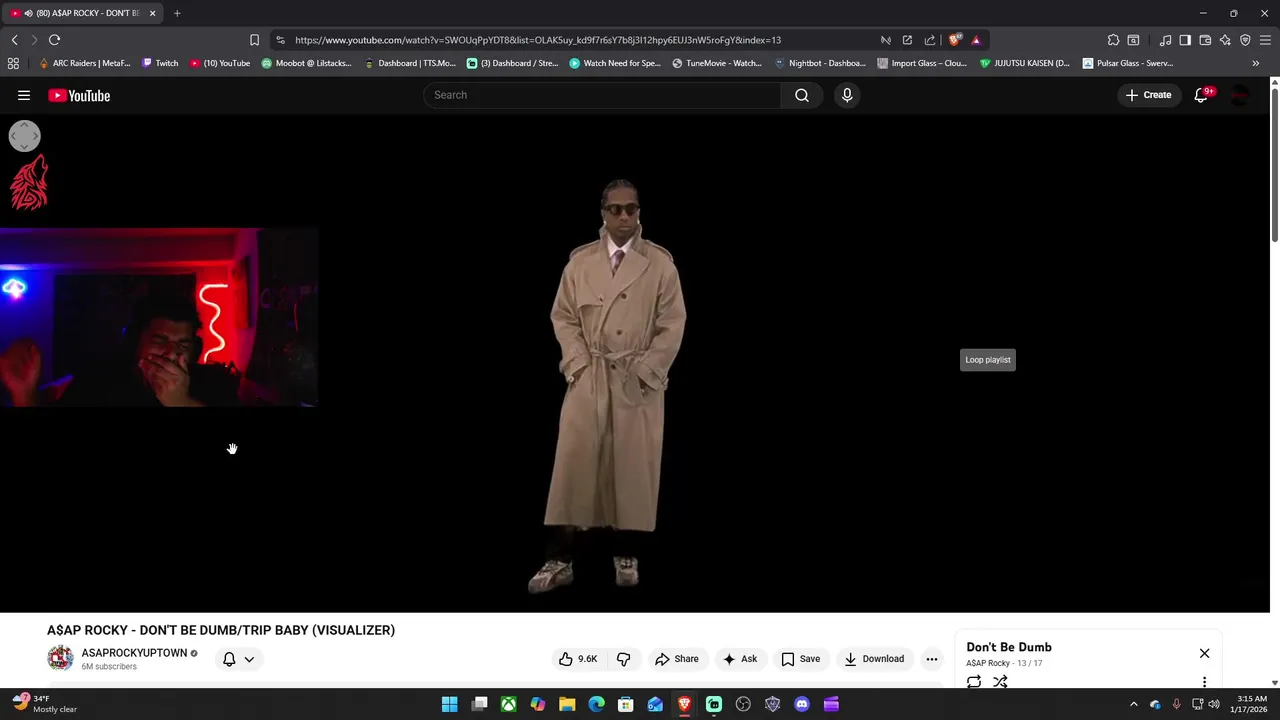Open the more actions ellipsis below the video

tap(932, 659)
